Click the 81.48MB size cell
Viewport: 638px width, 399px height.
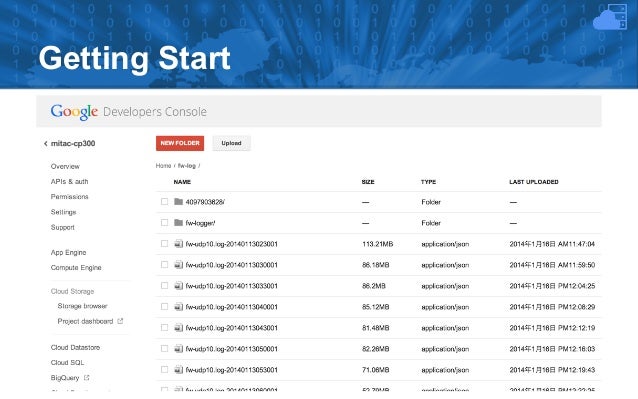coord(376,328)
